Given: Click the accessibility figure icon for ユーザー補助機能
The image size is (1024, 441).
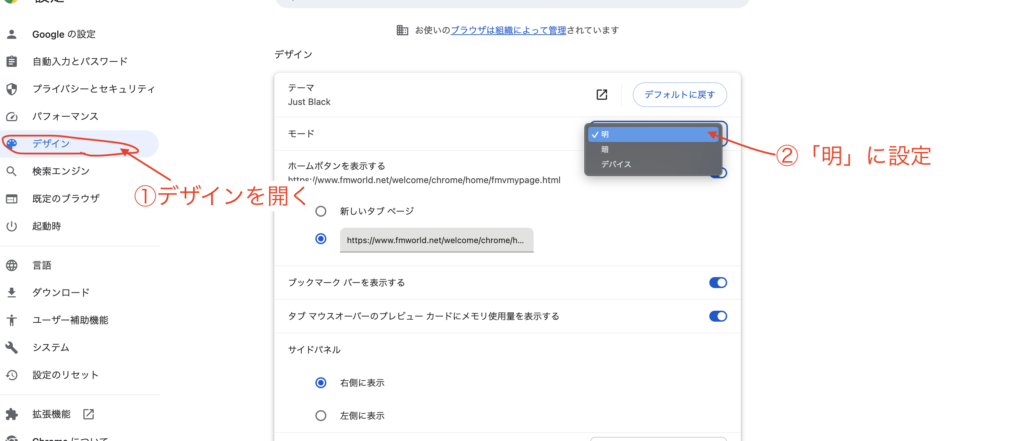Looking at the screenshot, I should (x=11, y=320).
